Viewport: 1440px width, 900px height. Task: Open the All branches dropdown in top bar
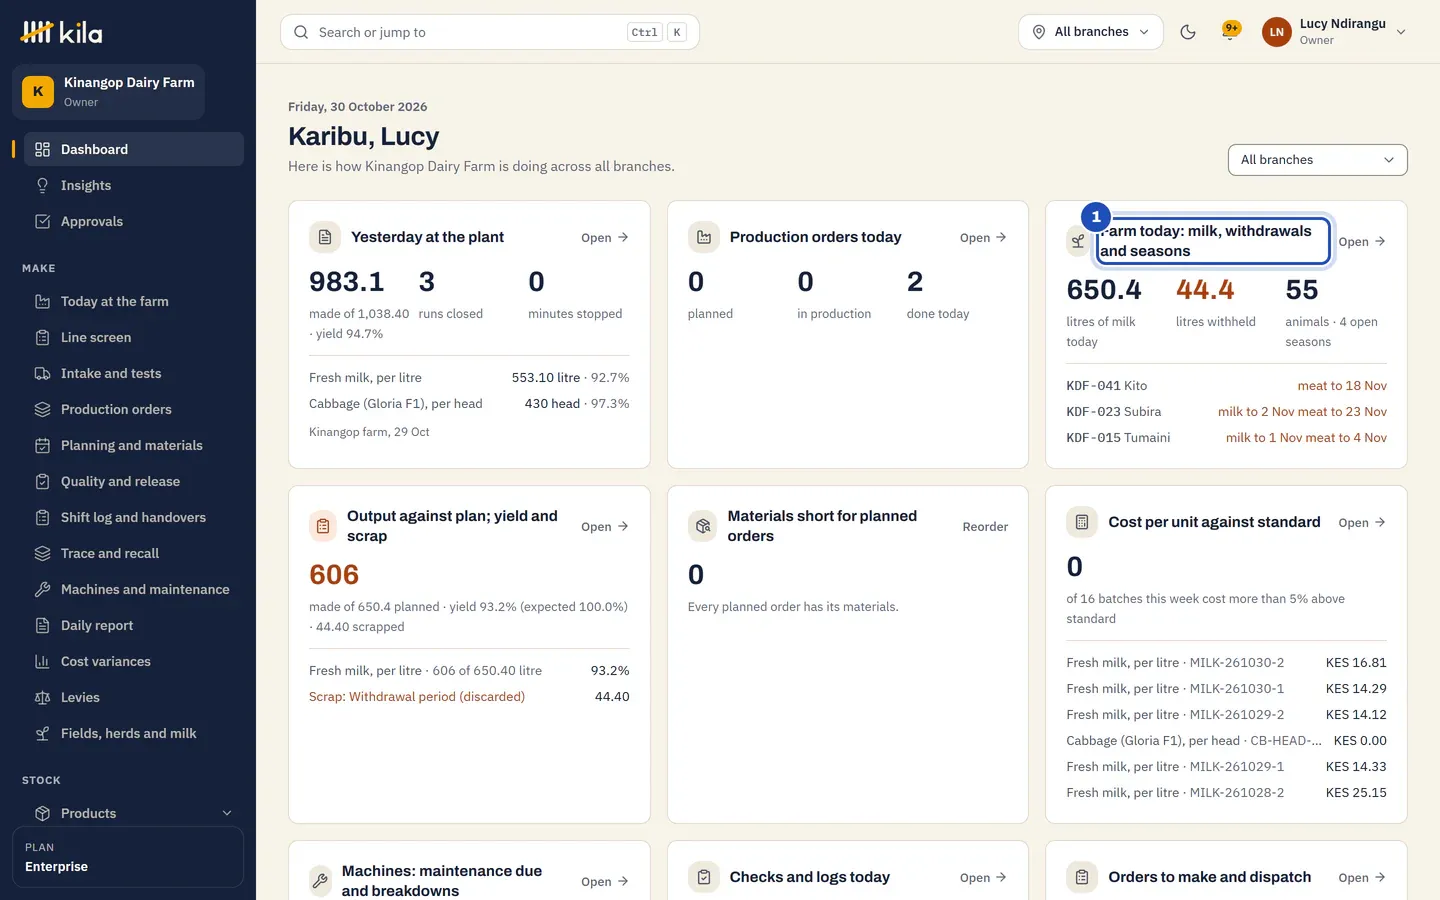click(1091, 32)
